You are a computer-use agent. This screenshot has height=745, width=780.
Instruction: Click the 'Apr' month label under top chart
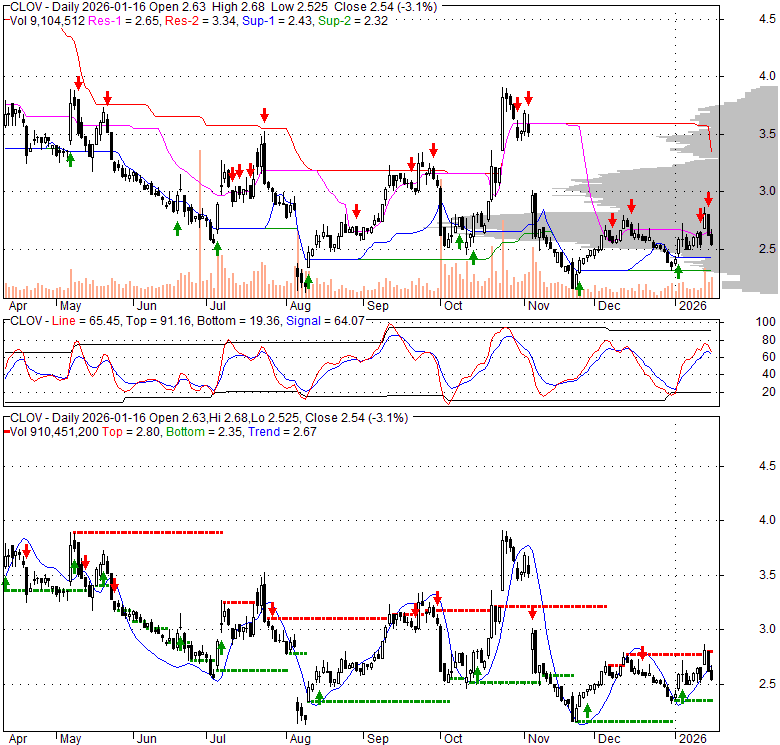[18, 306]
